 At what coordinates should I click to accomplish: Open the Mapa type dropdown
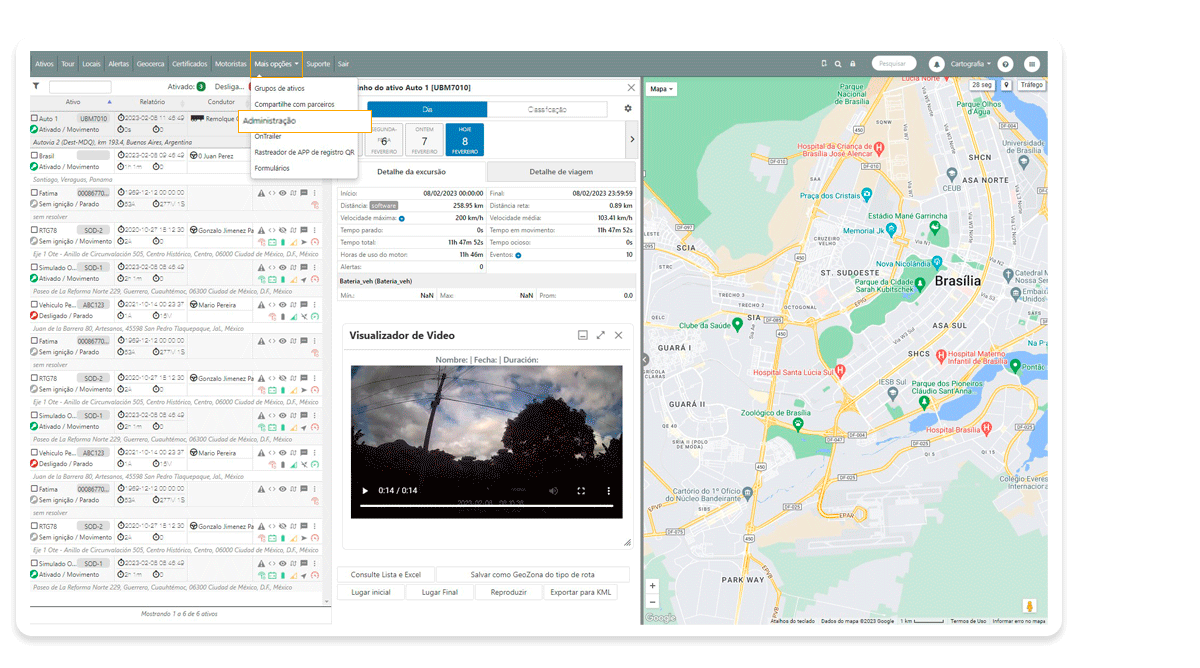pyautogui.click(x=661, y=89)
